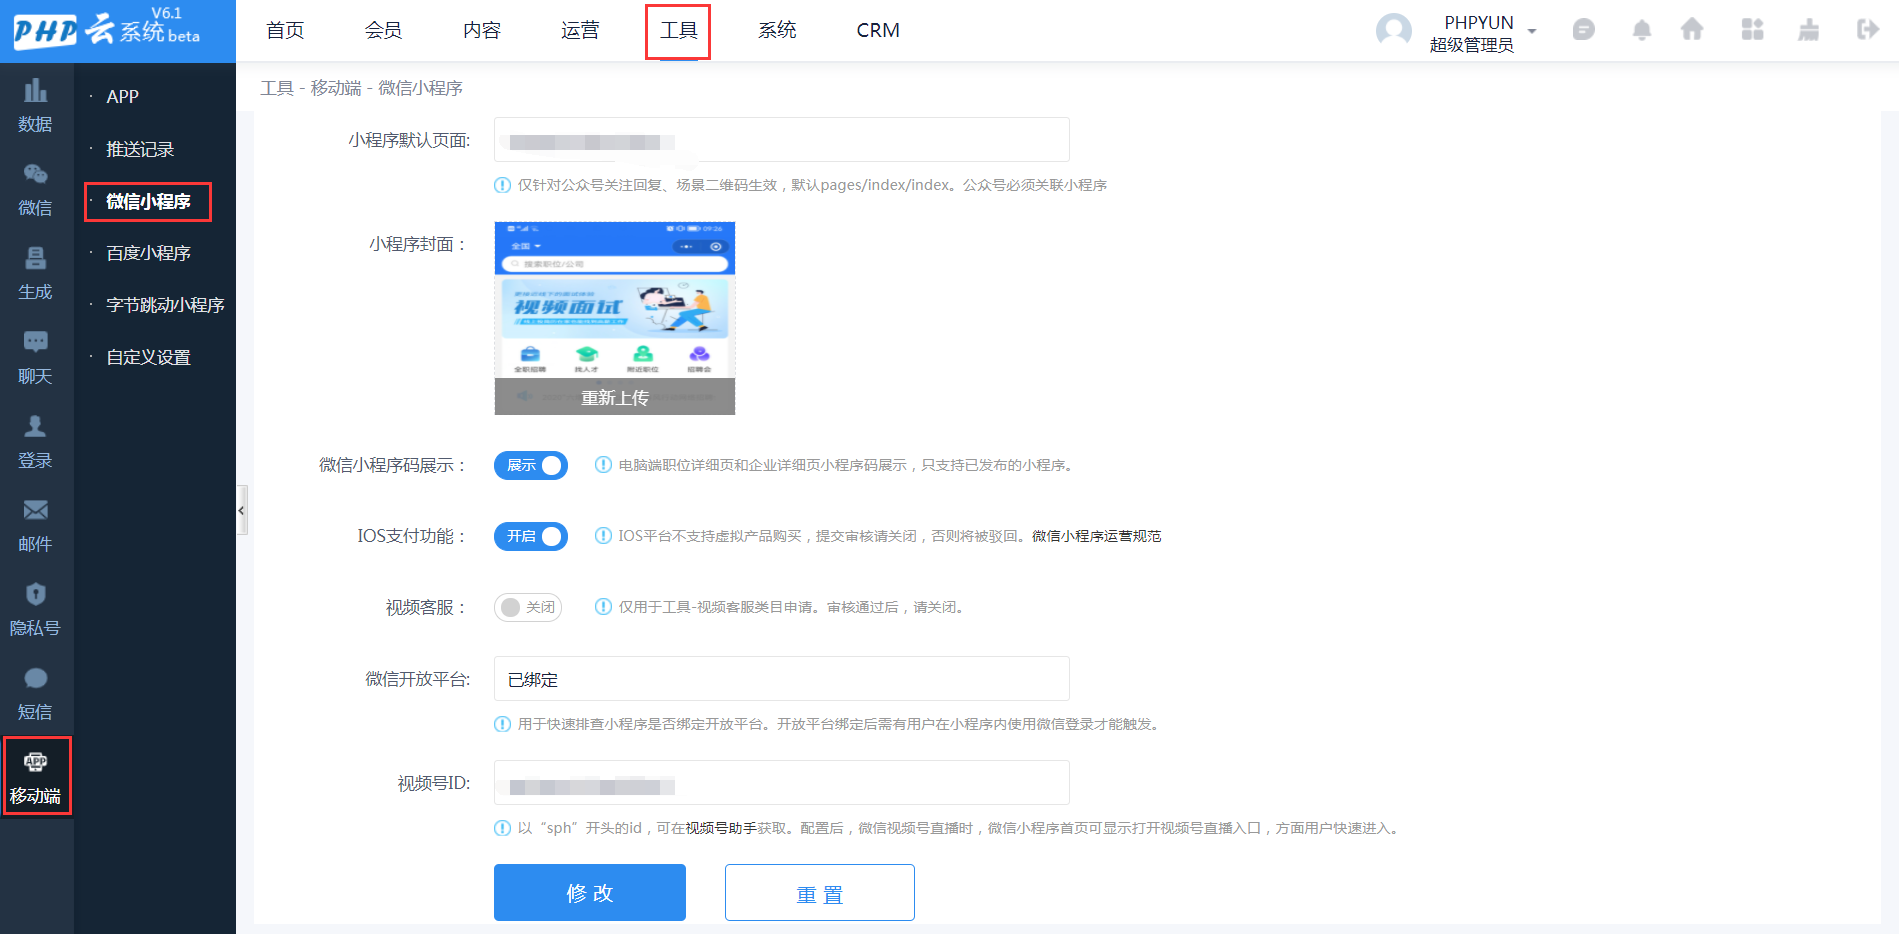Click the 小程序封面 cover thumbnail
This screenshot has height=934, width=1899.
pos(615,318)
